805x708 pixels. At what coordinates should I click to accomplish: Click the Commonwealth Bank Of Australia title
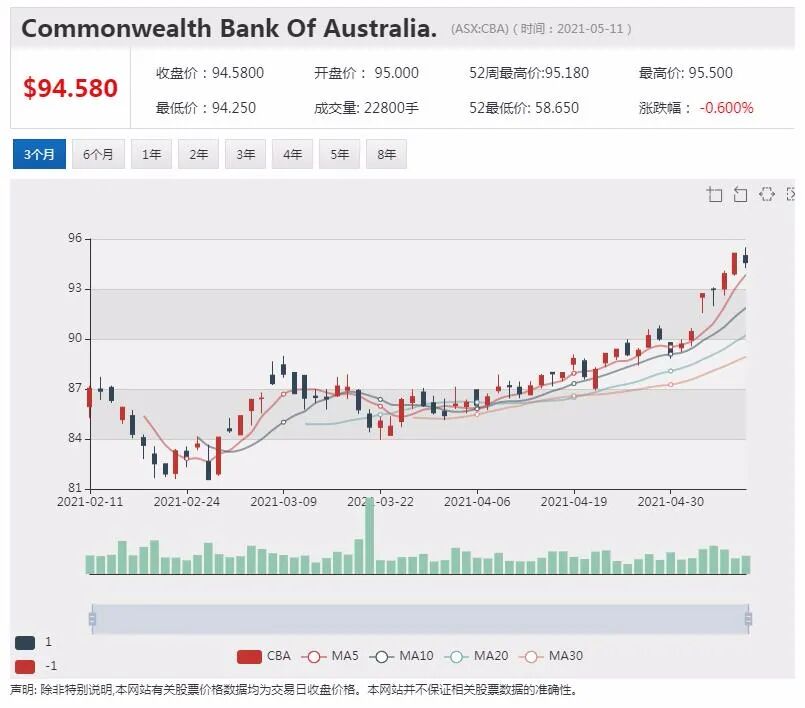coord(229,28)
